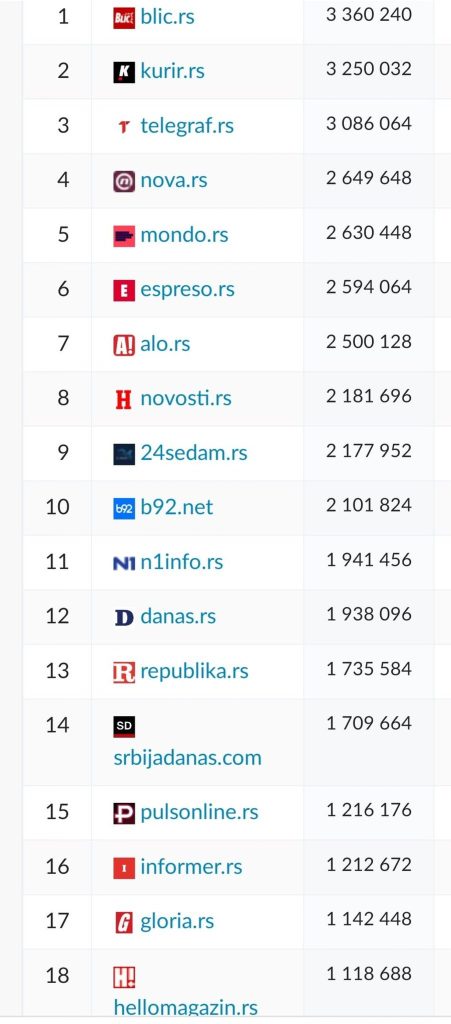Click the Alo A! icon
Image resolution: width=451 pixels, height=1024 pixels.
tap(124, 345)
